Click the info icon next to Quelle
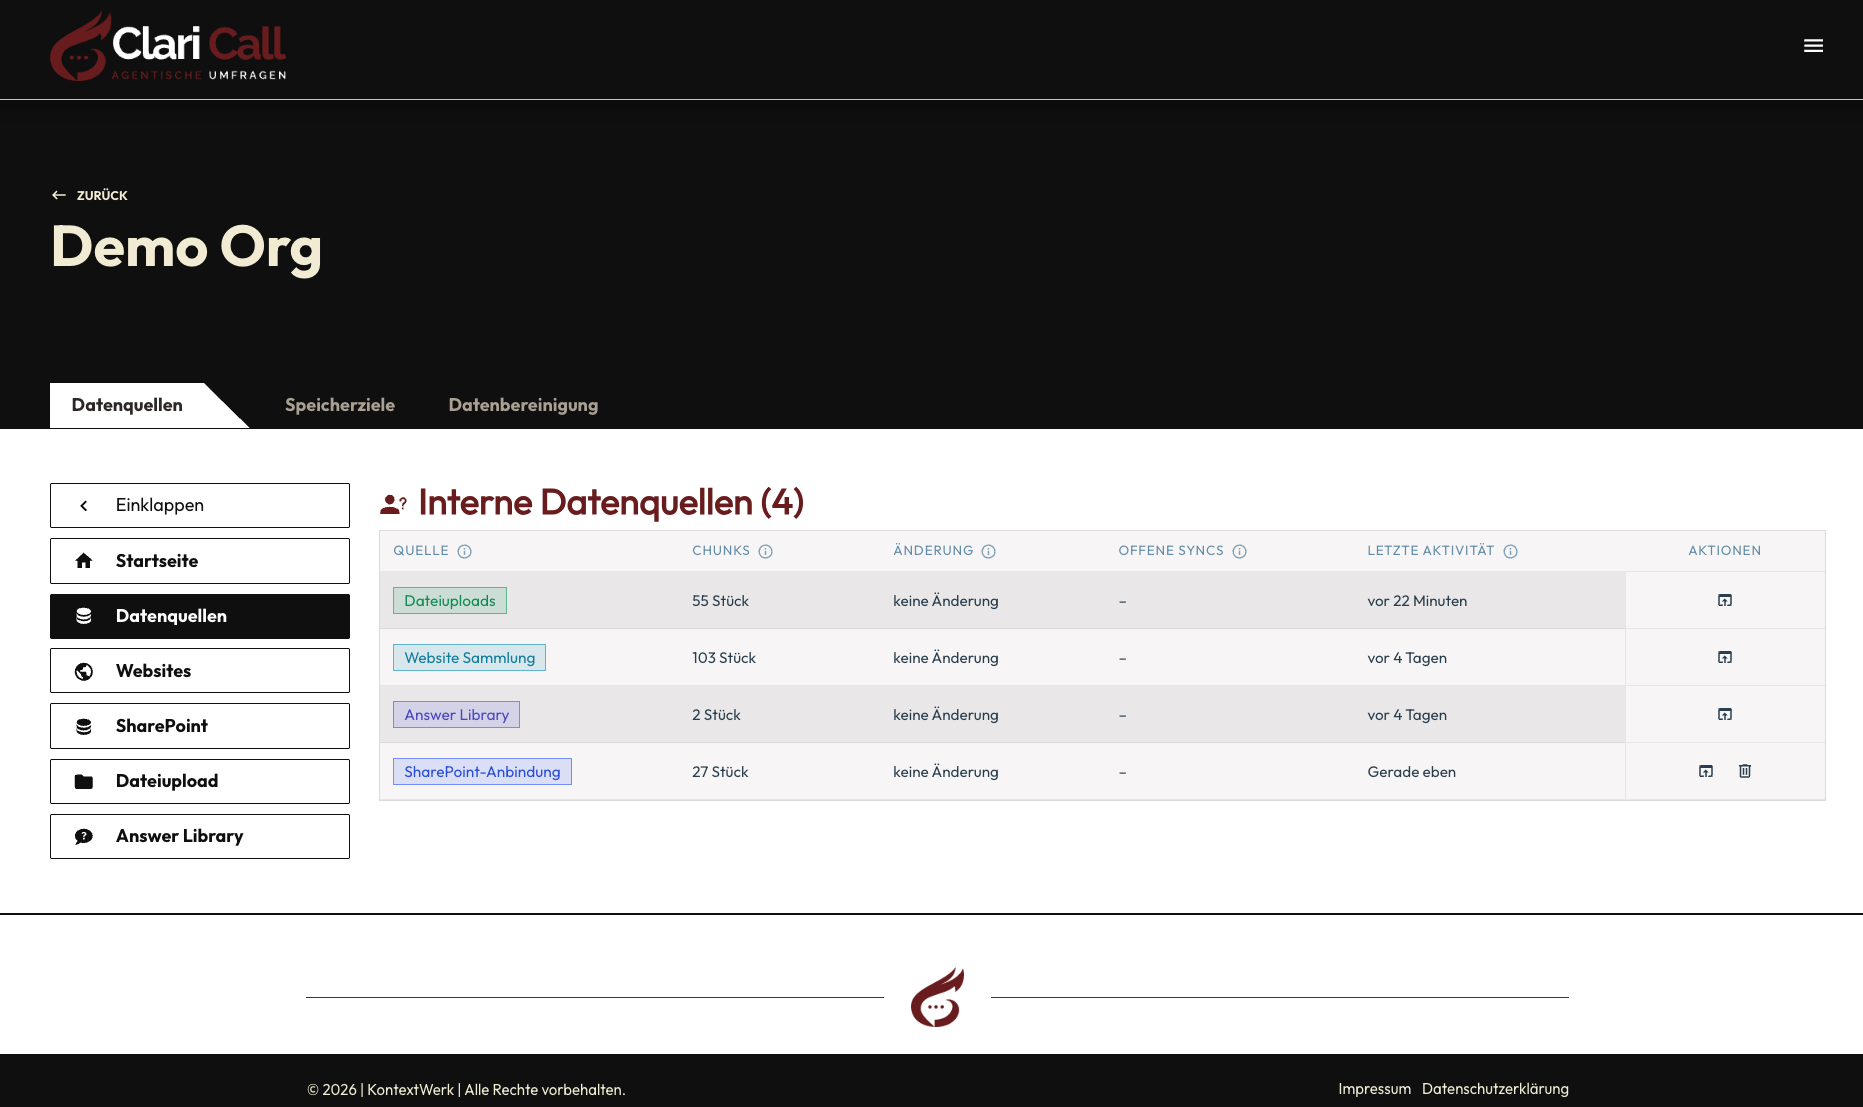 (465, 551)
